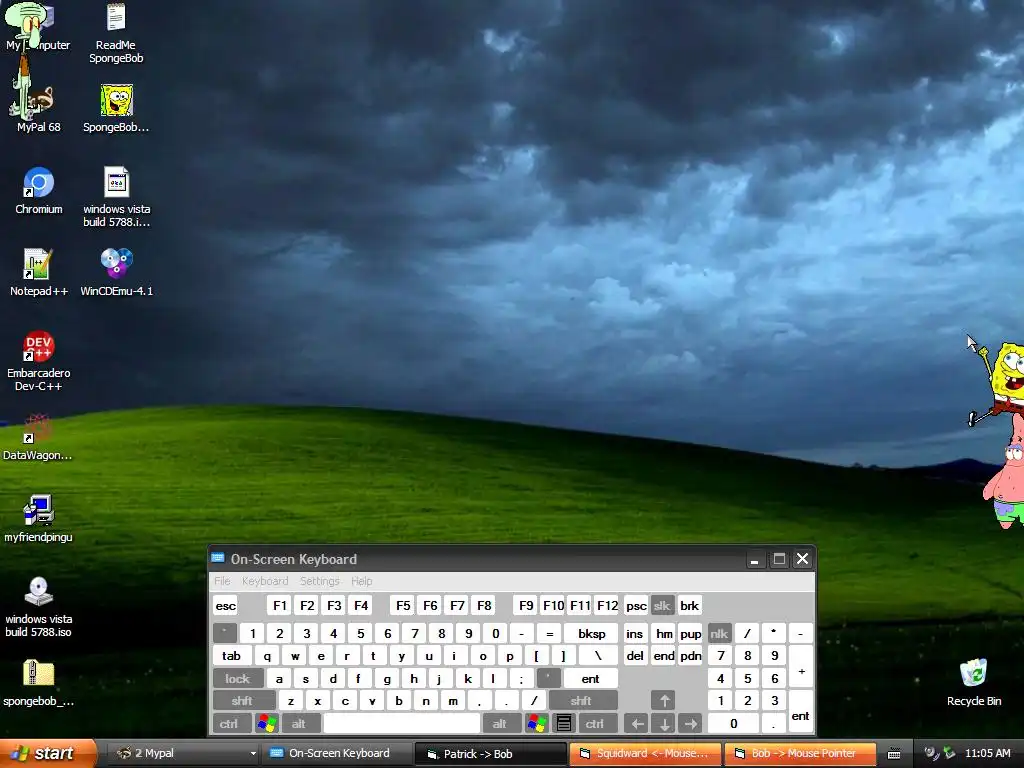Switch to Bob -> Mouse Pointer taskbar window
Viewport: 1024px width, 768px height.
[x=800, y=754]
